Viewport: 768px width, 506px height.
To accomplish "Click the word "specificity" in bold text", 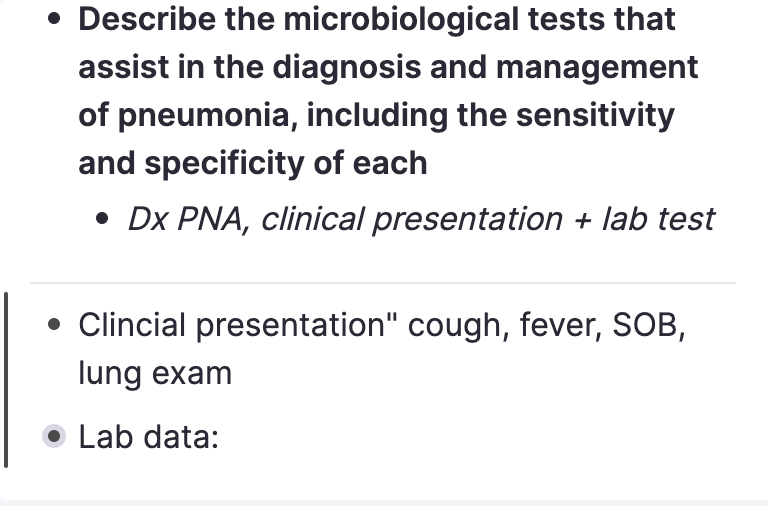I will 224,164.
